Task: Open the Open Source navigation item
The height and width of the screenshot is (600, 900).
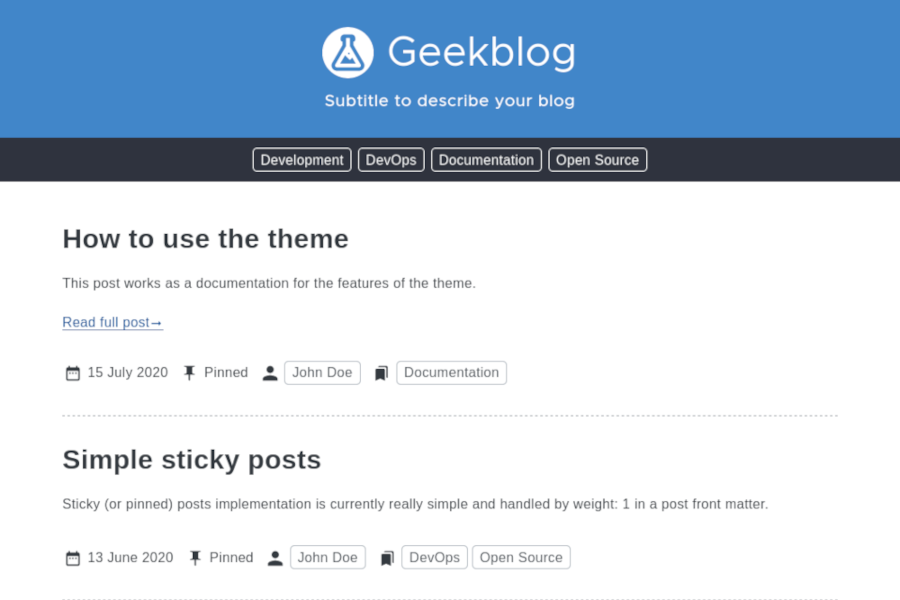Action: (x=597, y=160)
